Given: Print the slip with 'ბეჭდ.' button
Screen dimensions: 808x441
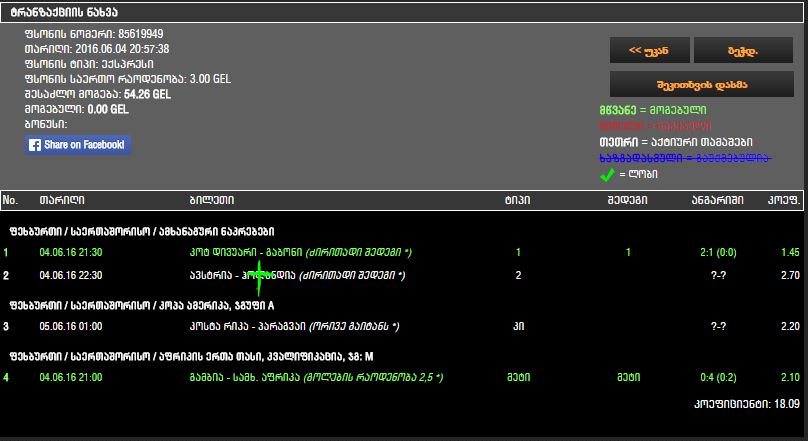Looking at the screenshot, I should [743, 50].
